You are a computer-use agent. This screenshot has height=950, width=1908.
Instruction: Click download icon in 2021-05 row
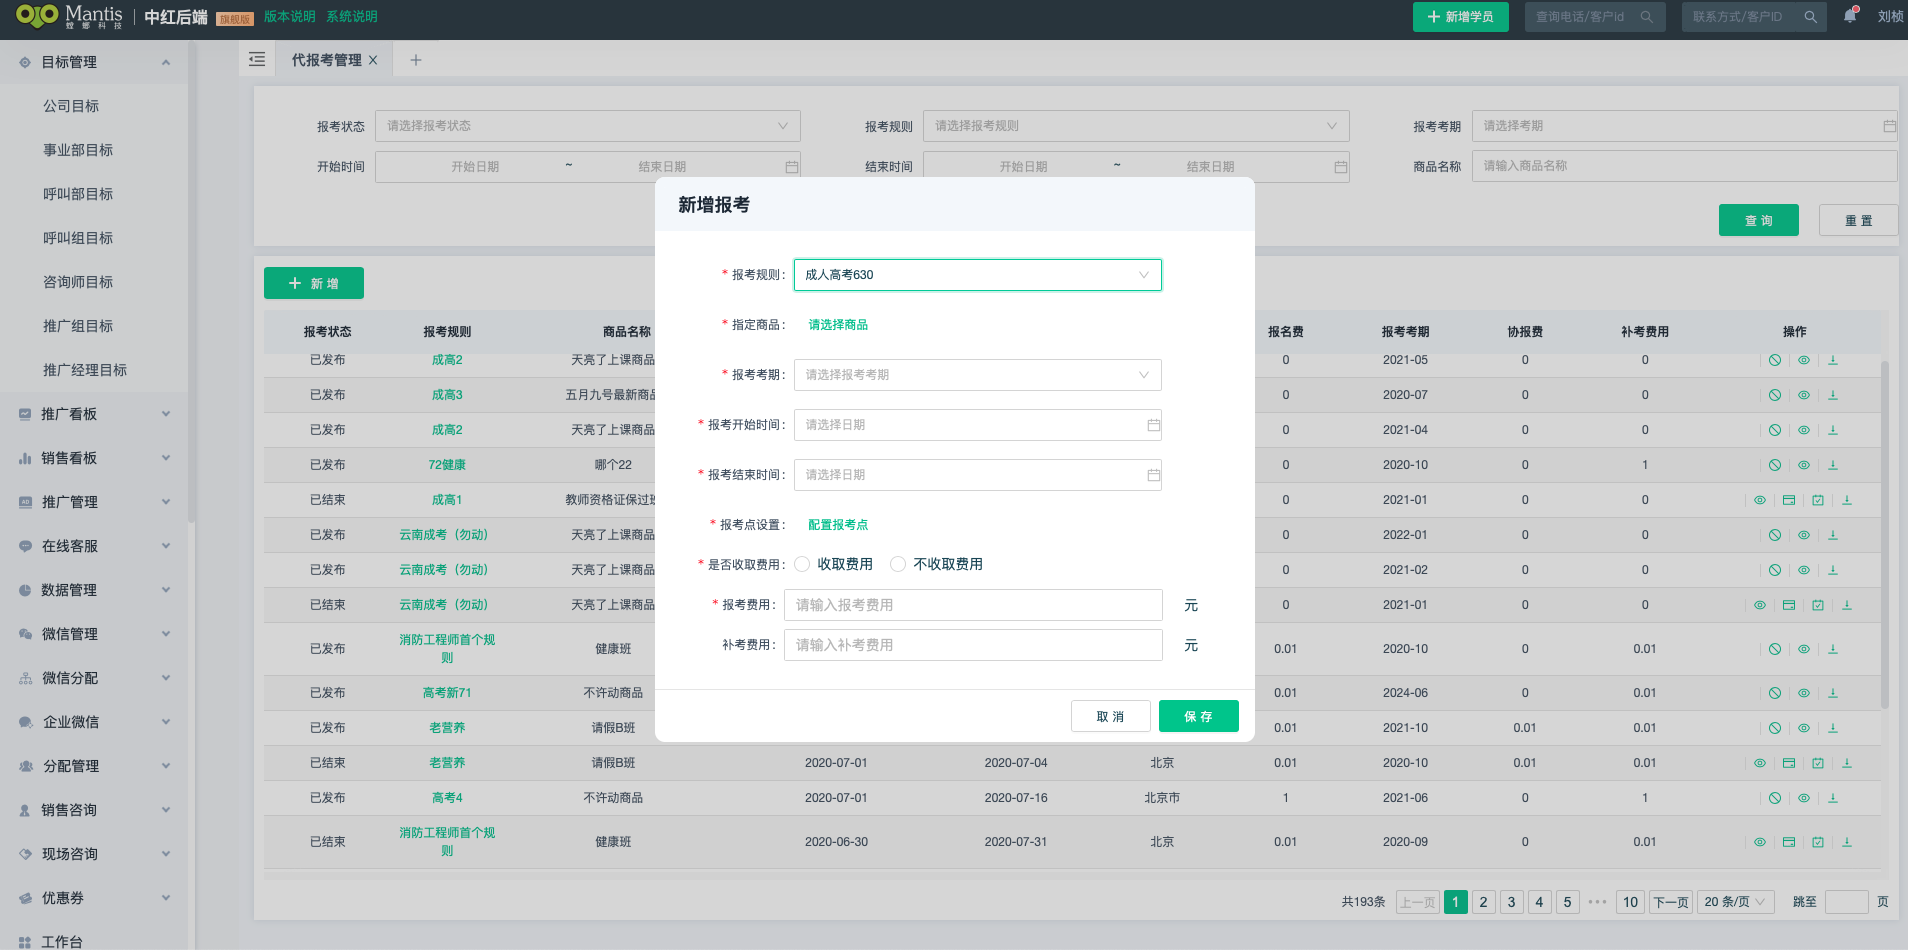[x=1833, y=360]
